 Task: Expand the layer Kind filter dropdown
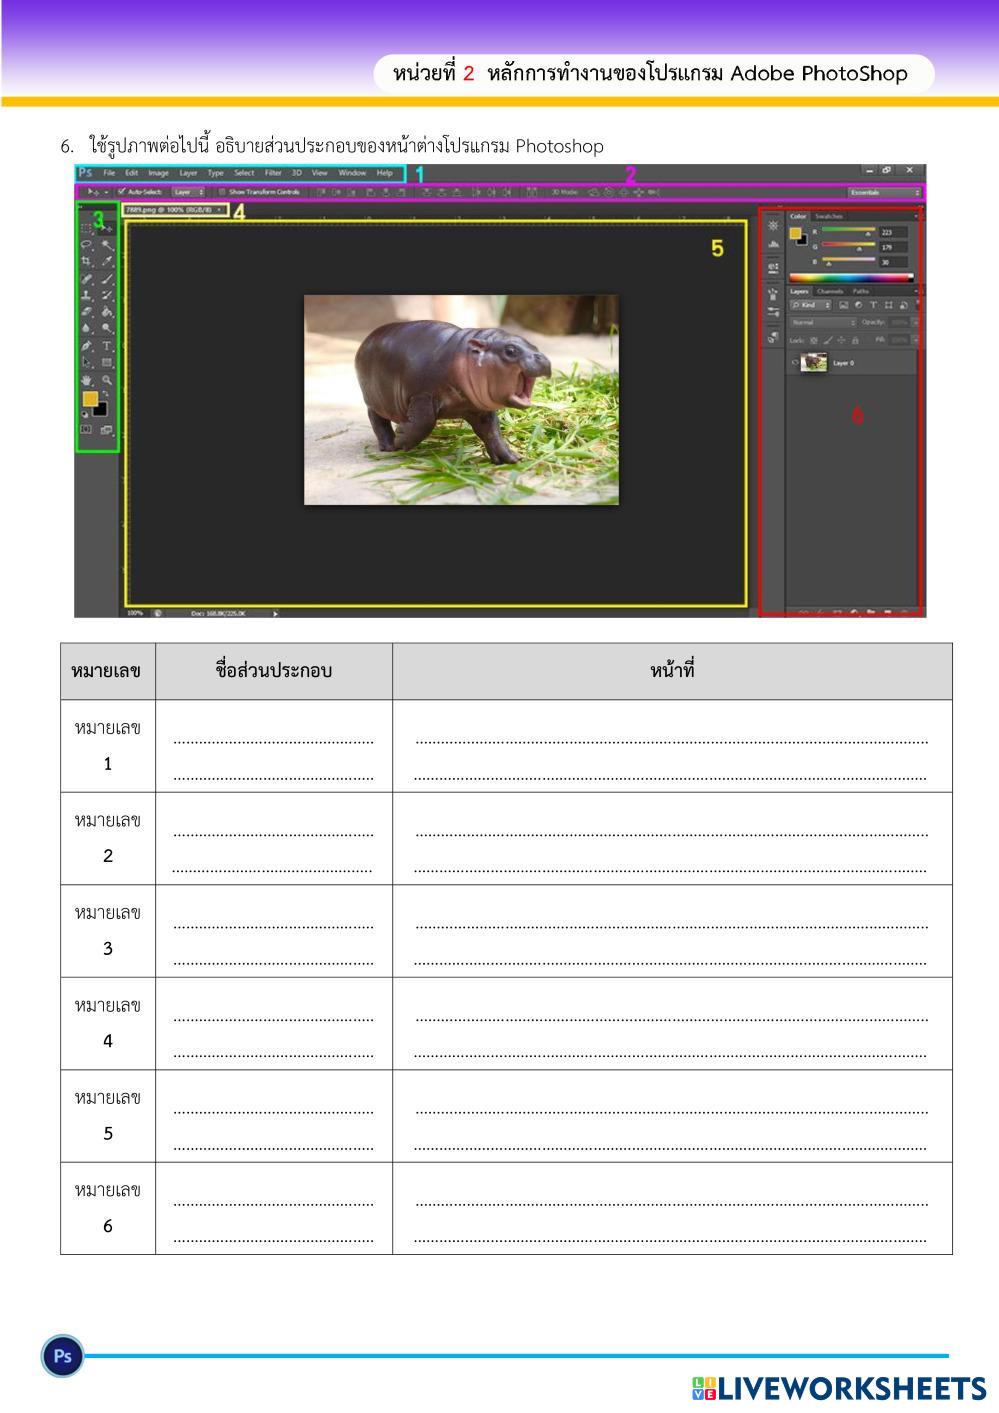811,305
